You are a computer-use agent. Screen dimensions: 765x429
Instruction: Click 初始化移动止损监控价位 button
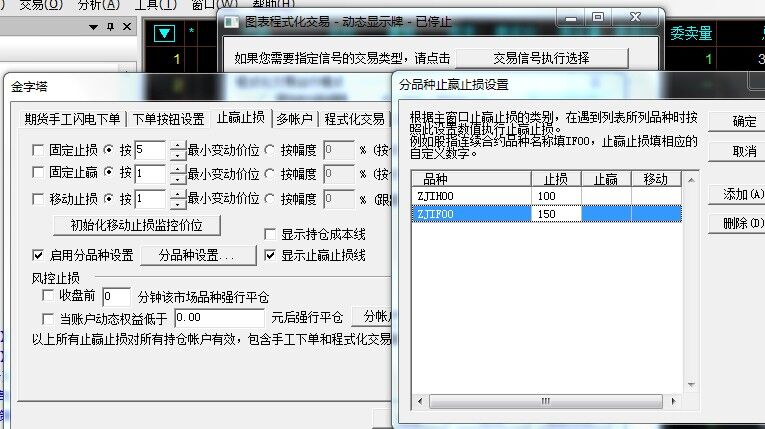(x=137, y=225)
